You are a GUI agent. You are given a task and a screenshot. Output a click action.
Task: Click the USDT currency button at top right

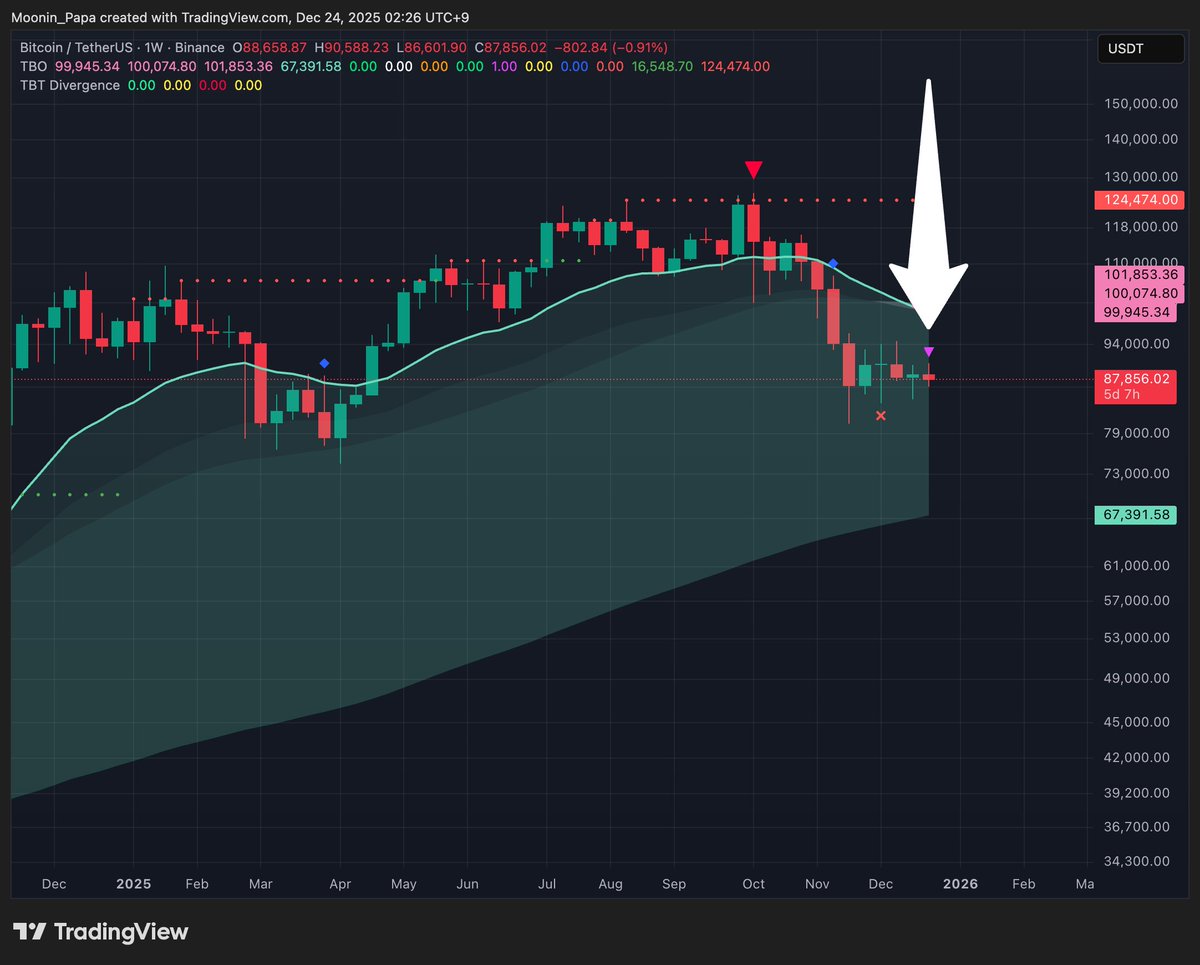click(1140, 47)
